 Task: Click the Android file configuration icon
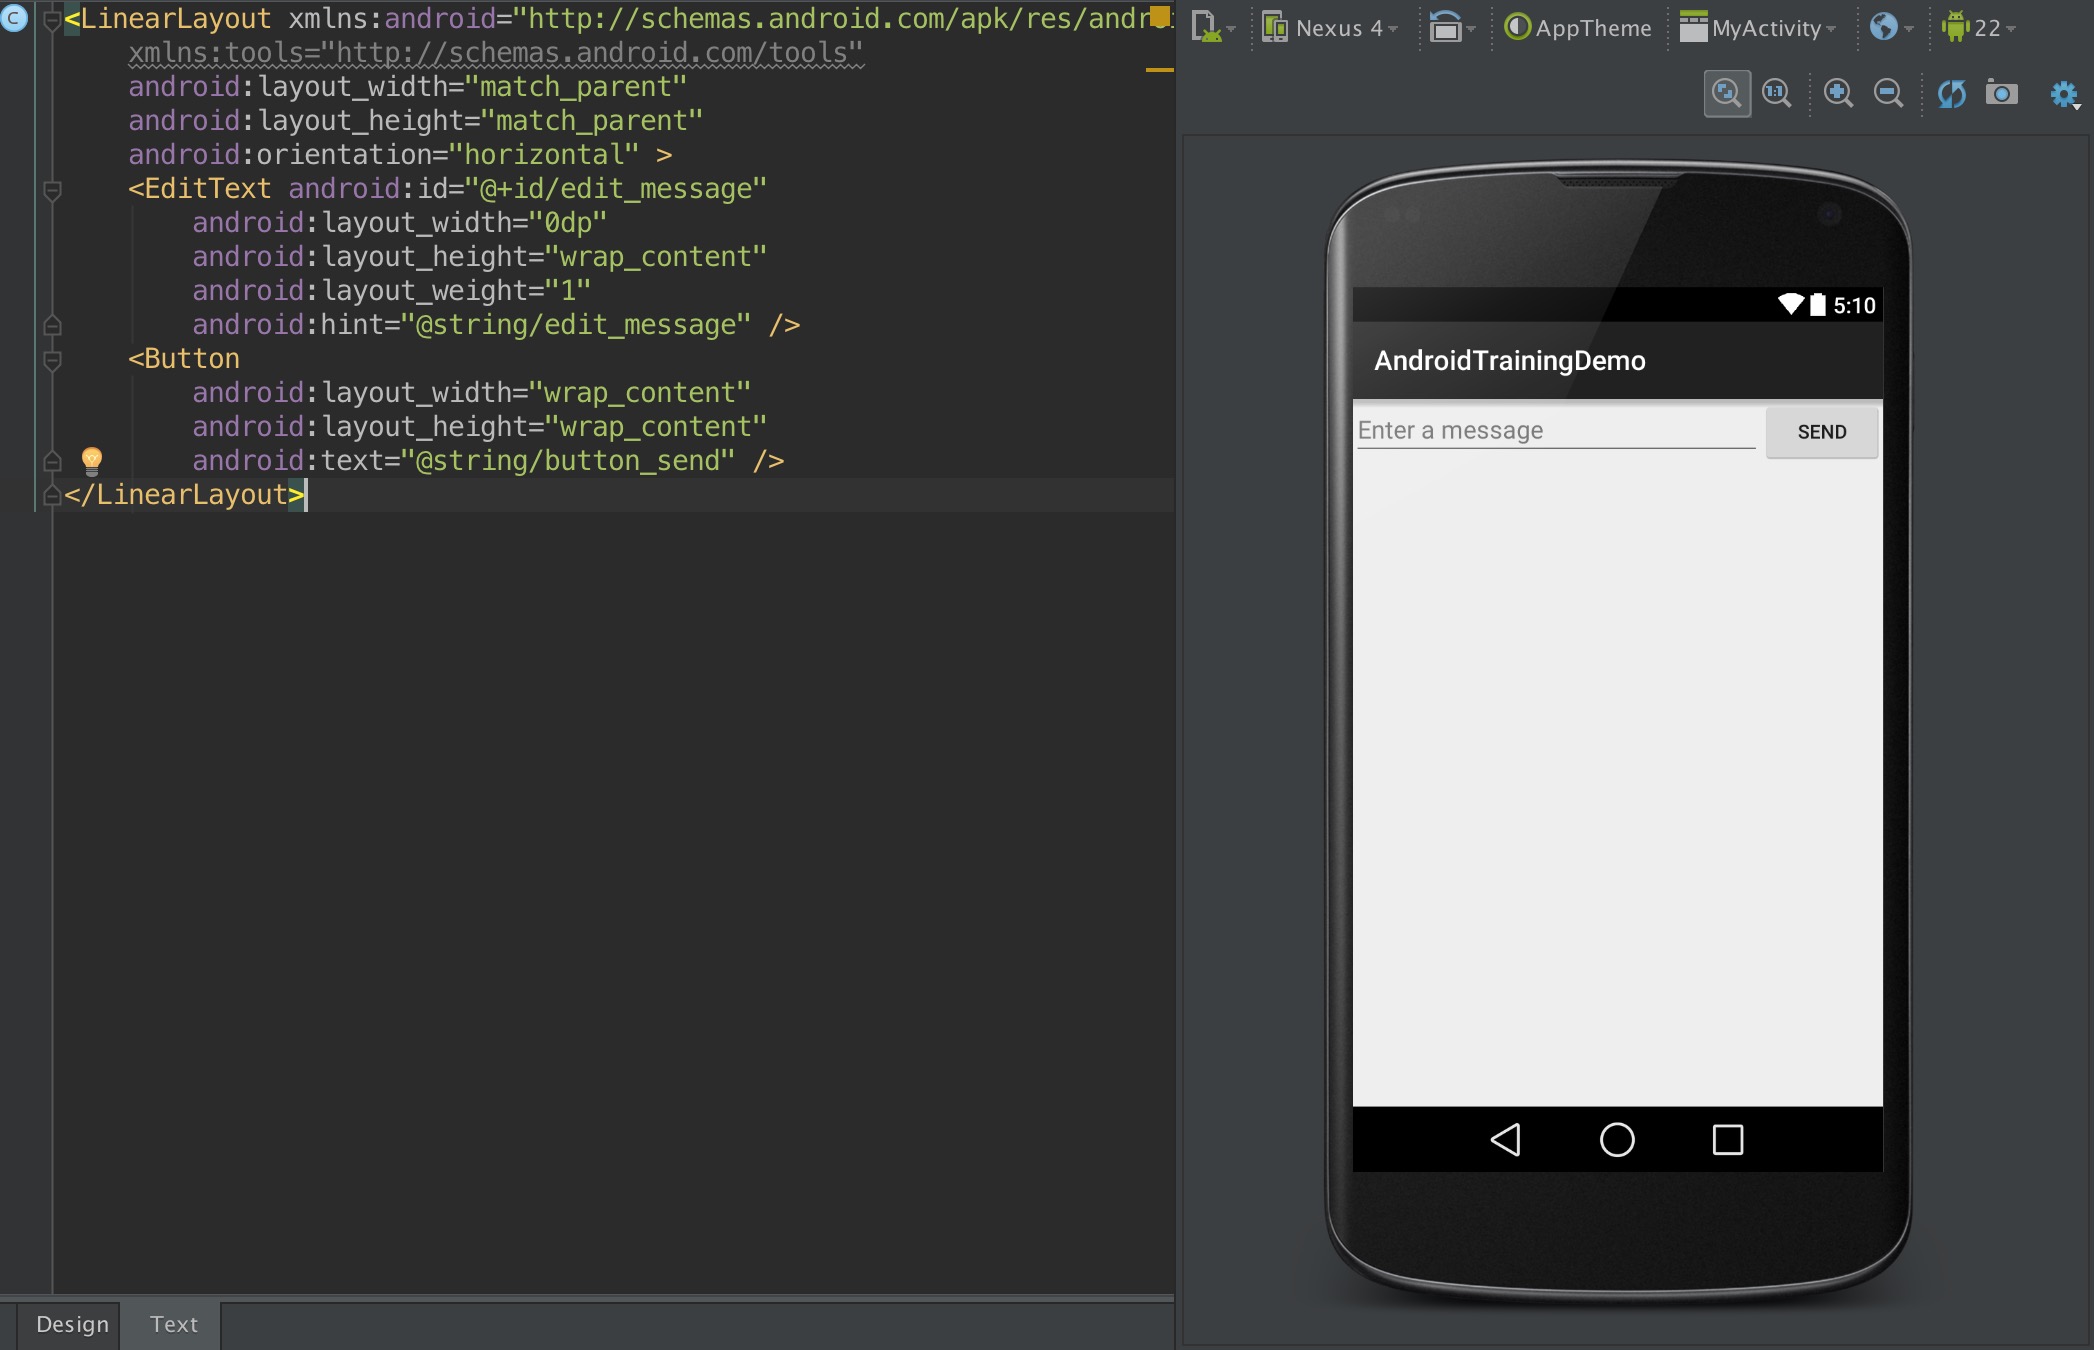(x=1206, y=27)
